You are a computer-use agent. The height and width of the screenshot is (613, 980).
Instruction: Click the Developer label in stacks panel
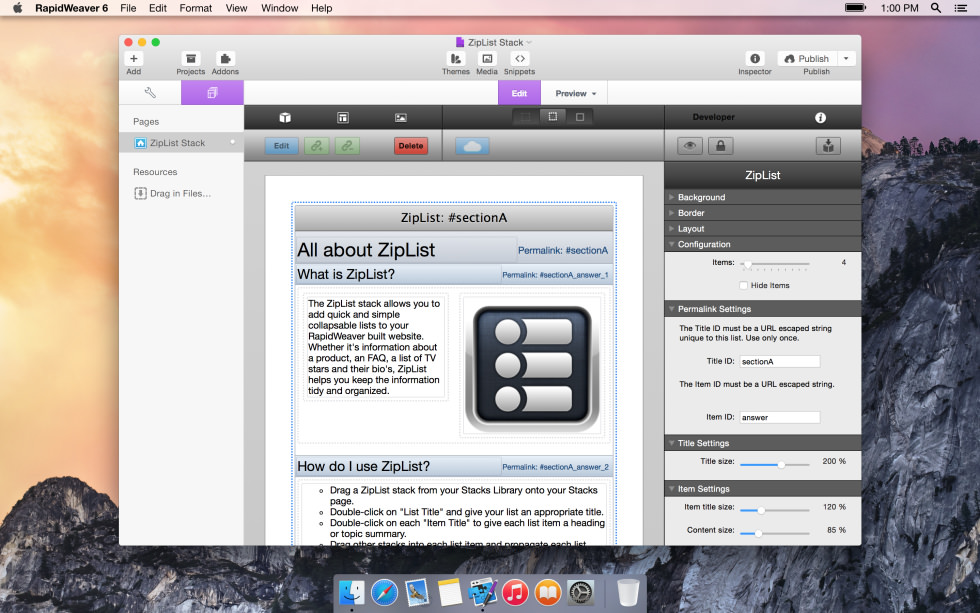coord(713,117)
